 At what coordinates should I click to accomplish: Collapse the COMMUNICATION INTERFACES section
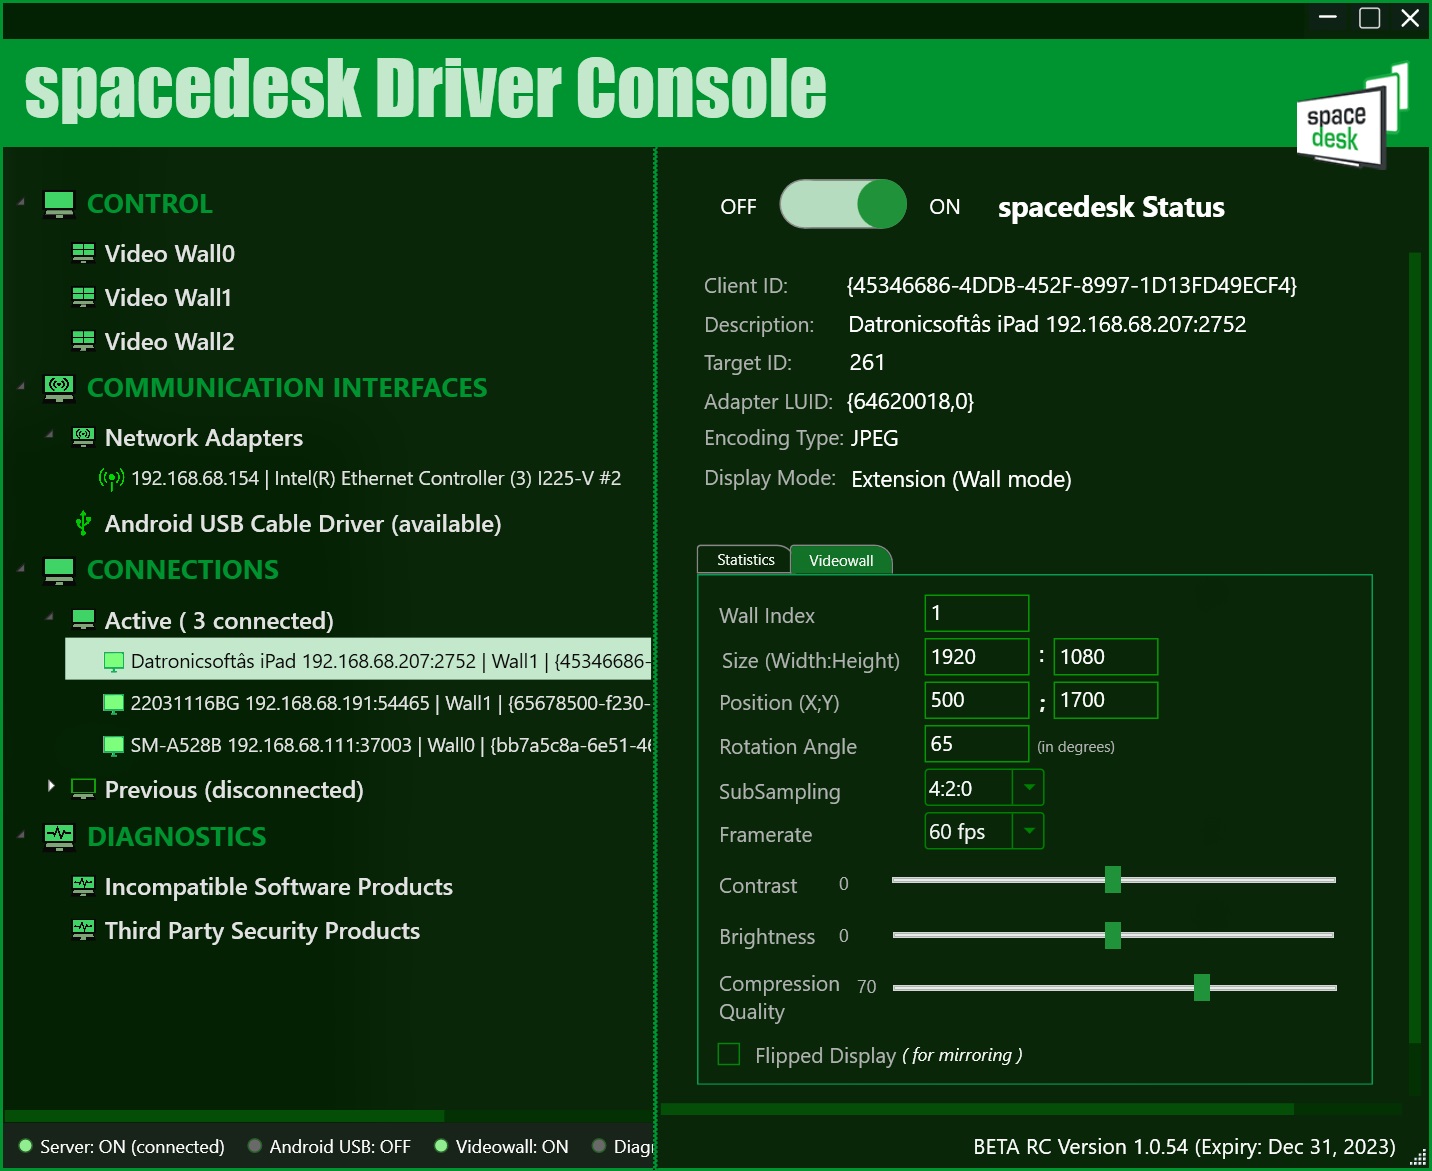(21, 386)
